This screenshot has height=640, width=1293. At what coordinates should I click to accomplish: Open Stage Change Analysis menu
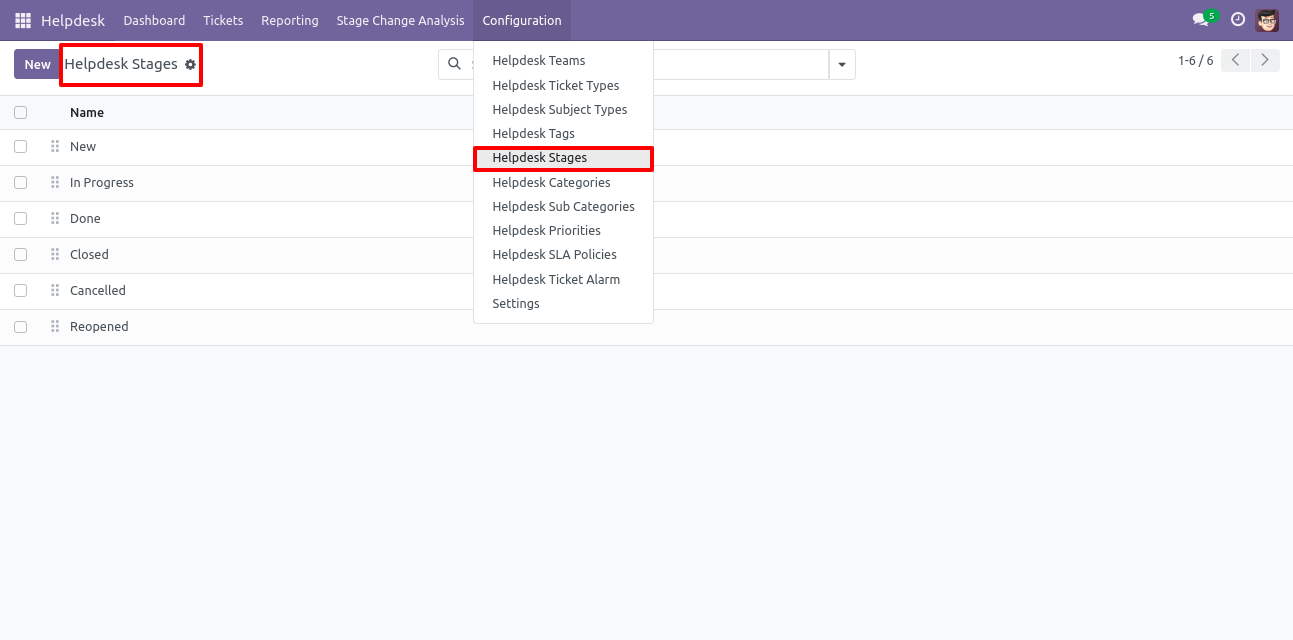tap(400, 20)
